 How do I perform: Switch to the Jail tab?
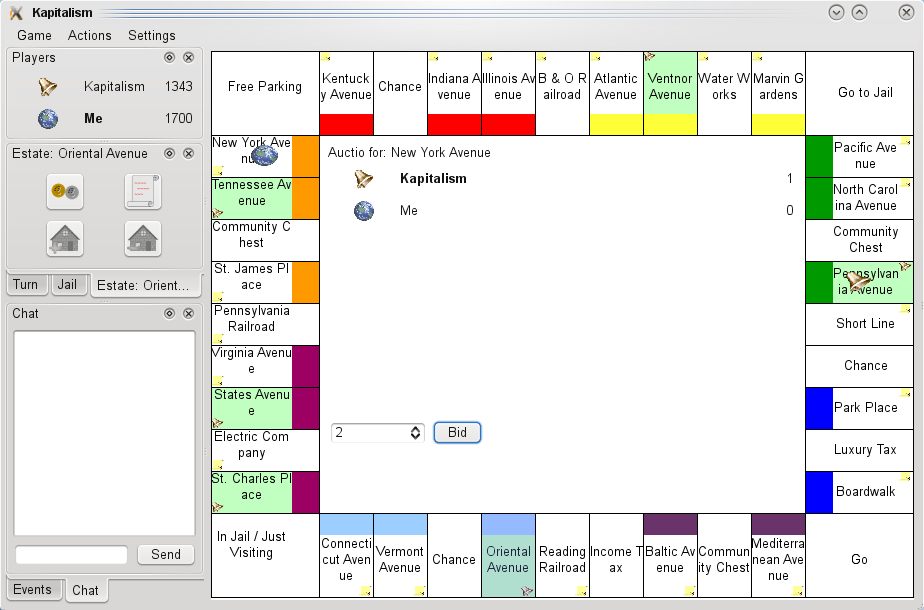coord(67,284)
